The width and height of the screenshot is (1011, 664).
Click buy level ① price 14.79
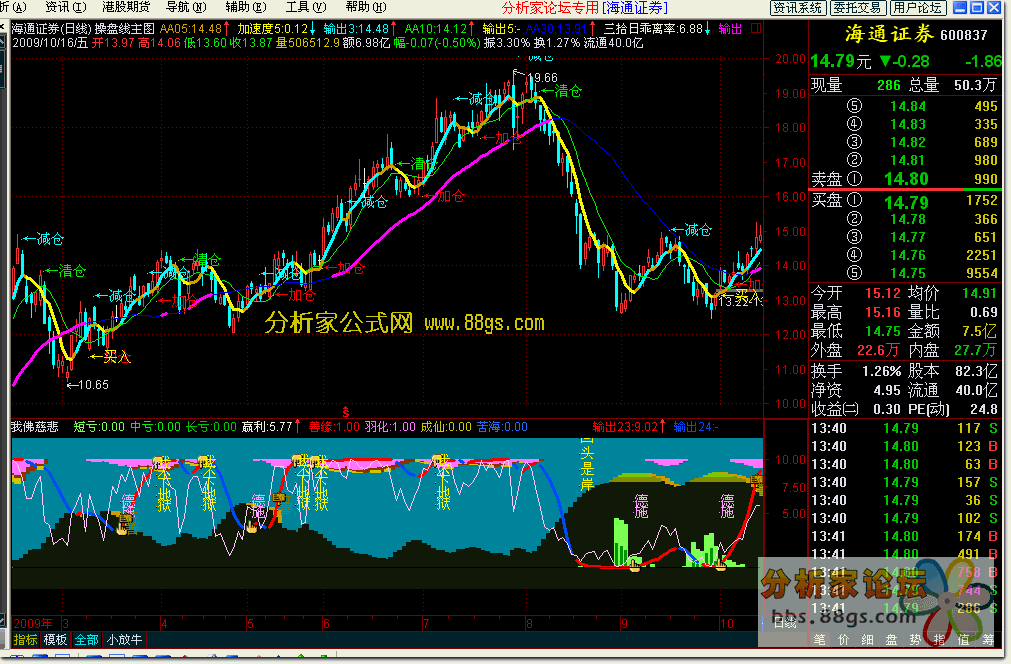[x=906, y=202]
